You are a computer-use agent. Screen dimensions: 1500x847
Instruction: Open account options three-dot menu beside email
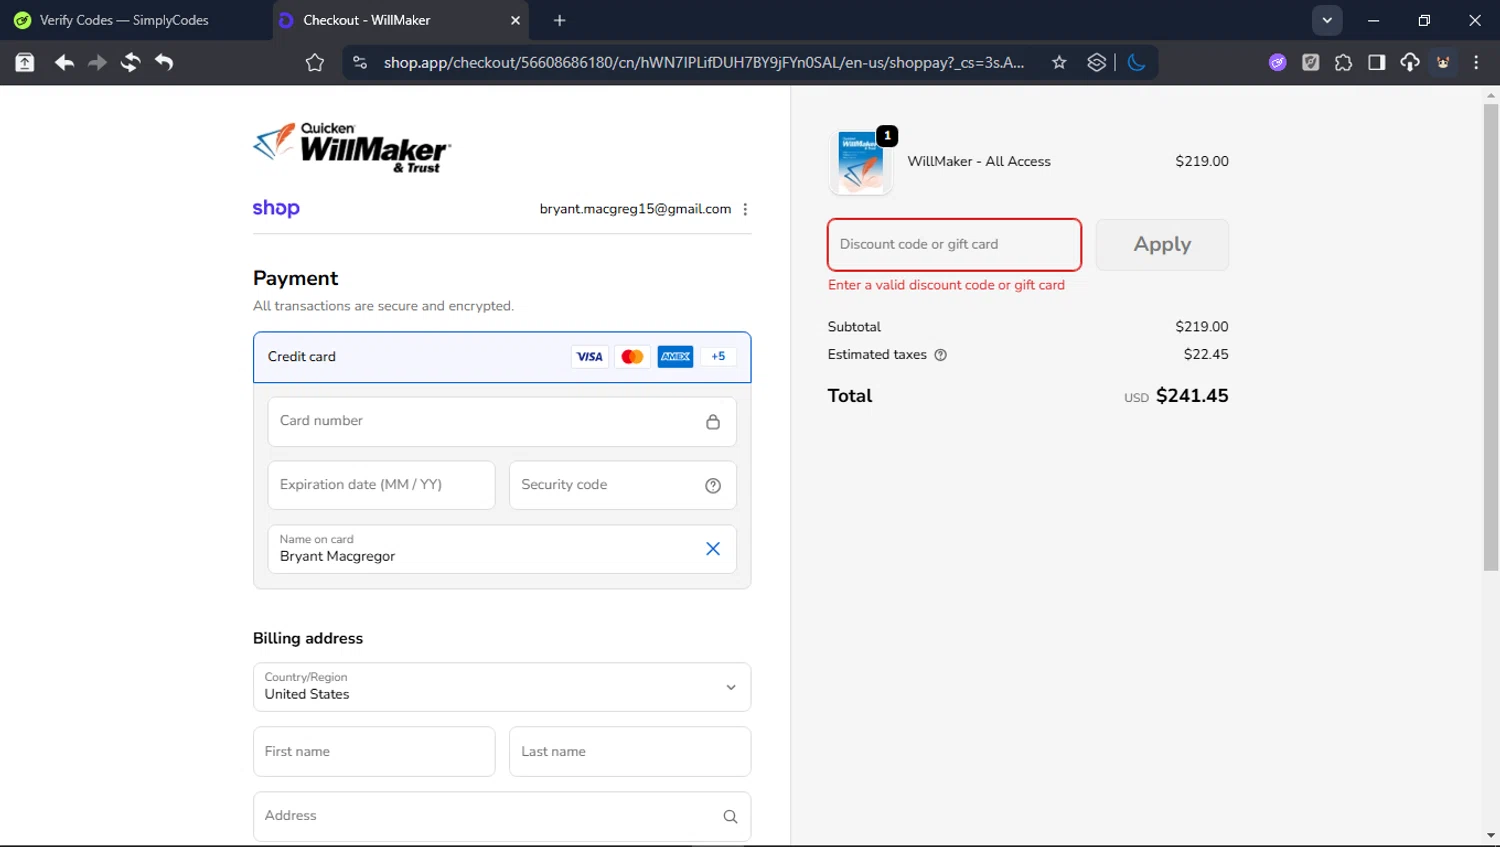(745, 209)
